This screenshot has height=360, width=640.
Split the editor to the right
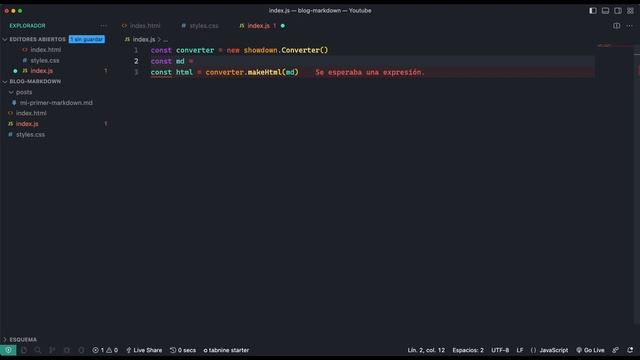coord(616,26)
